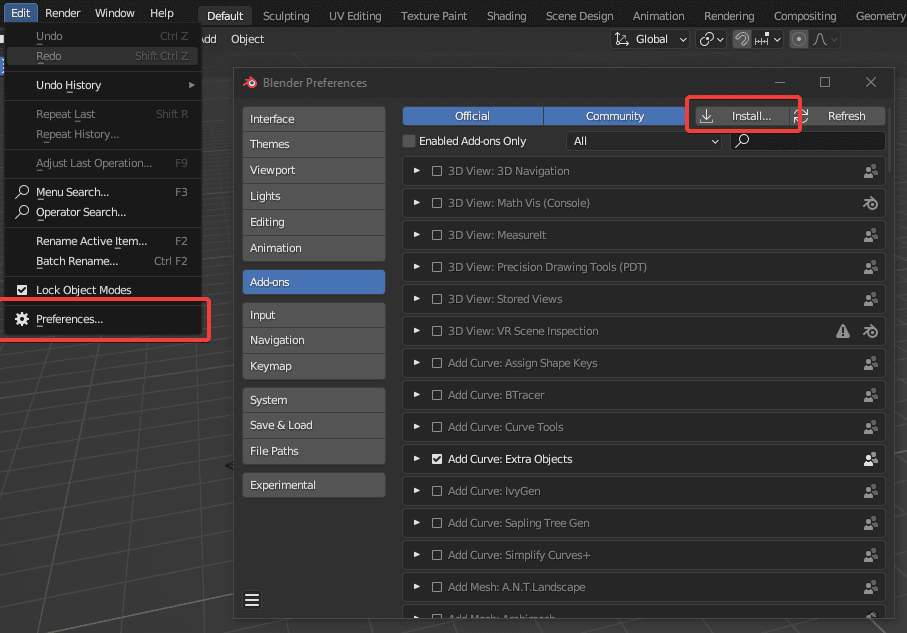Expand the 3D View: 3D Navigation details

coord(417,171)
